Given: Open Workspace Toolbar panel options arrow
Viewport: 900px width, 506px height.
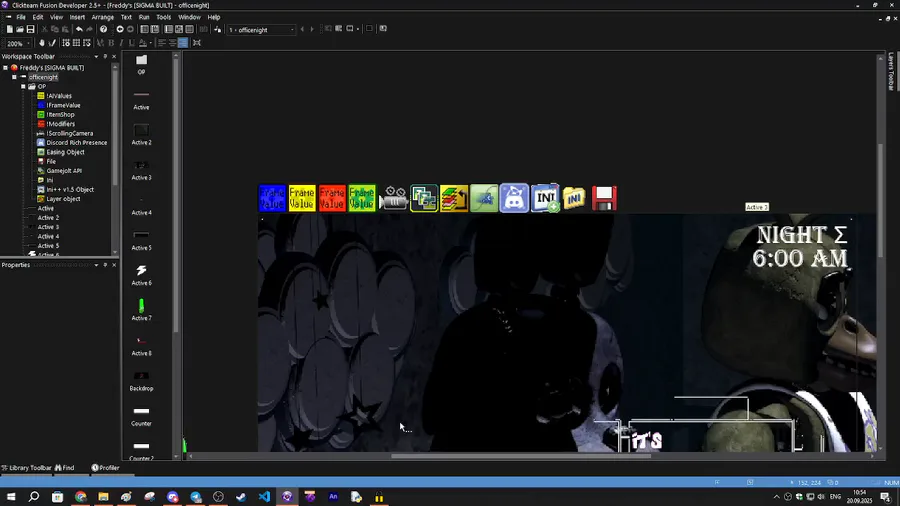Looking at the screenshot, I should (96, 57).
